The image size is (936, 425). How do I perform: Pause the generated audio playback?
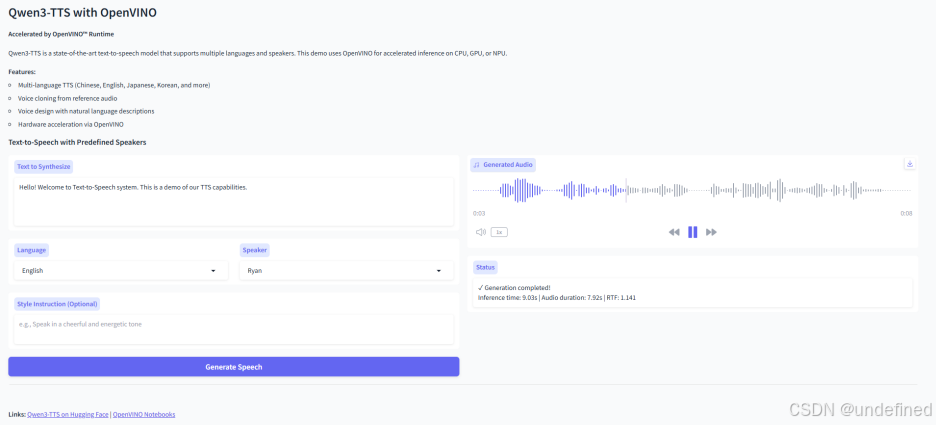[692, 232]
